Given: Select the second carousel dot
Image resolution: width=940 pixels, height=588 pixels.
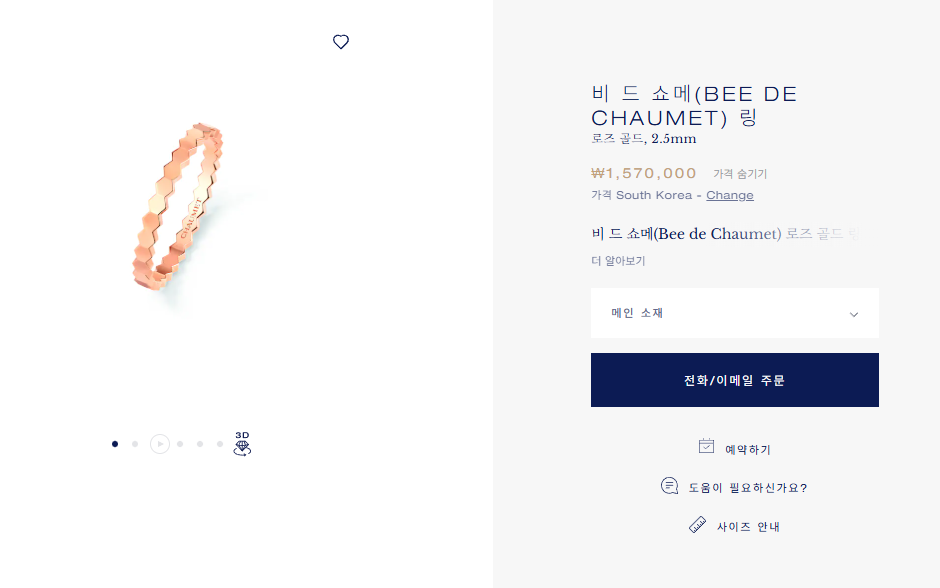Looking at the screenshot, I should (x=135, y=444).
